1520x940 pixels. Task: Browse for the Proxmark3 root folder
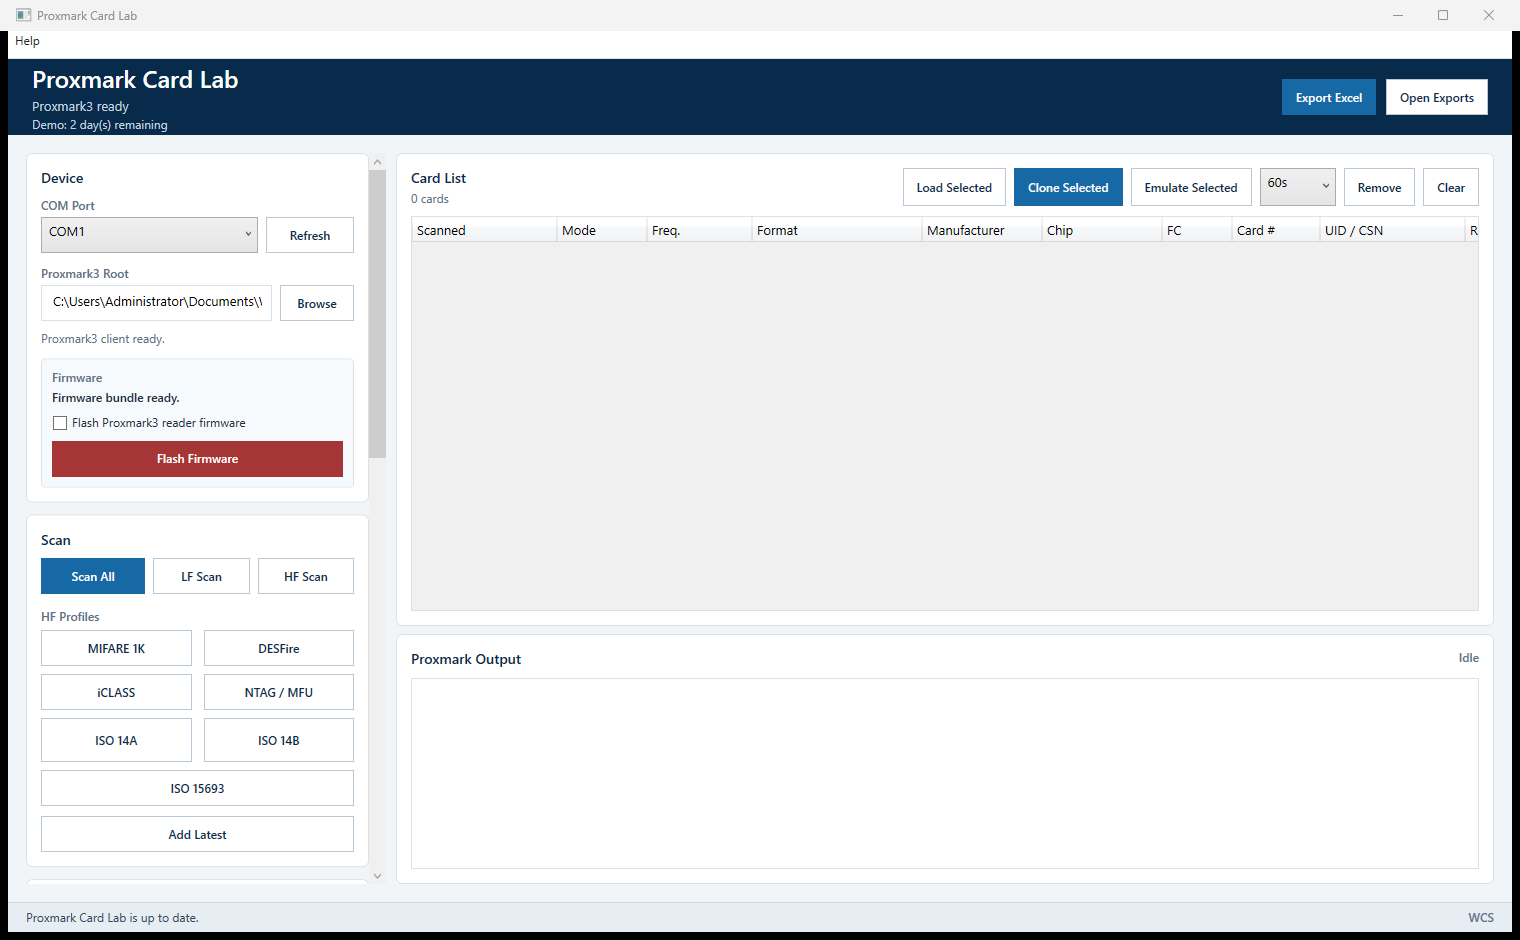(x=317, y=303)
